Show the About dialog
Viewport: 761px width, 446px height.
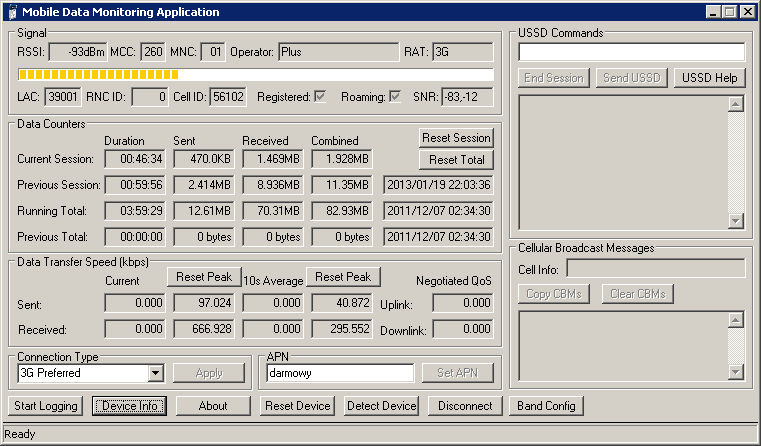click(212, 406)
